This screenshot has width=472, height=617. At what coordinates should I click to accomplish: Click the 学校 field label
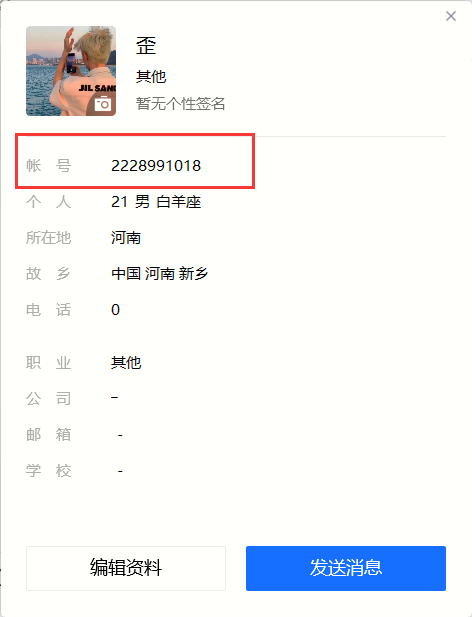point(49,471)
